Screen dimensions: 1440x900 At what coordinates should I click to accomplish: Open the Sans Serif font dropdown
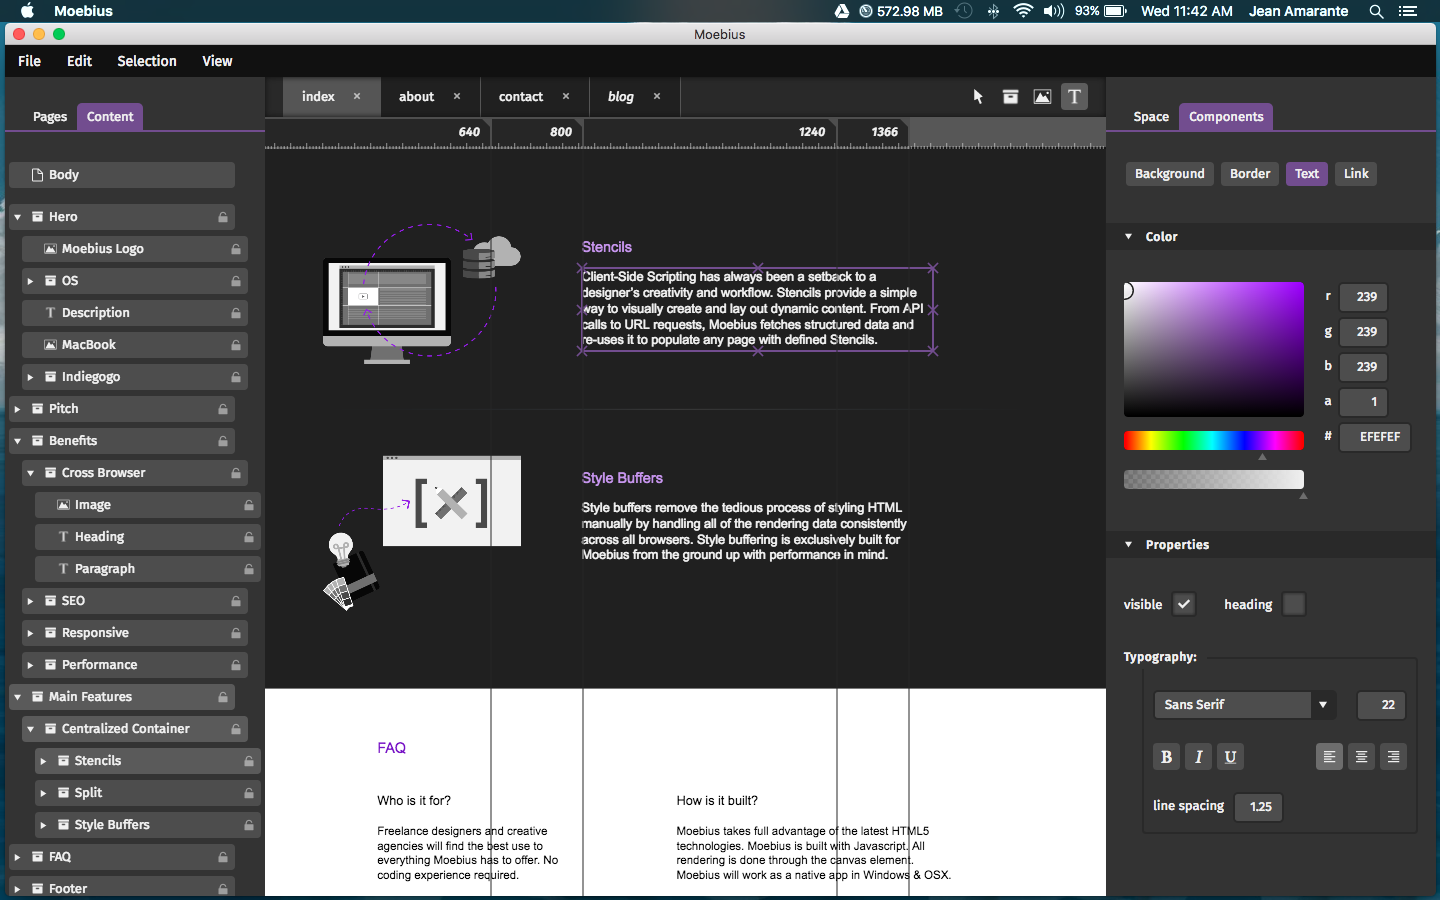pyautogui.click(x=1245, y=705)
